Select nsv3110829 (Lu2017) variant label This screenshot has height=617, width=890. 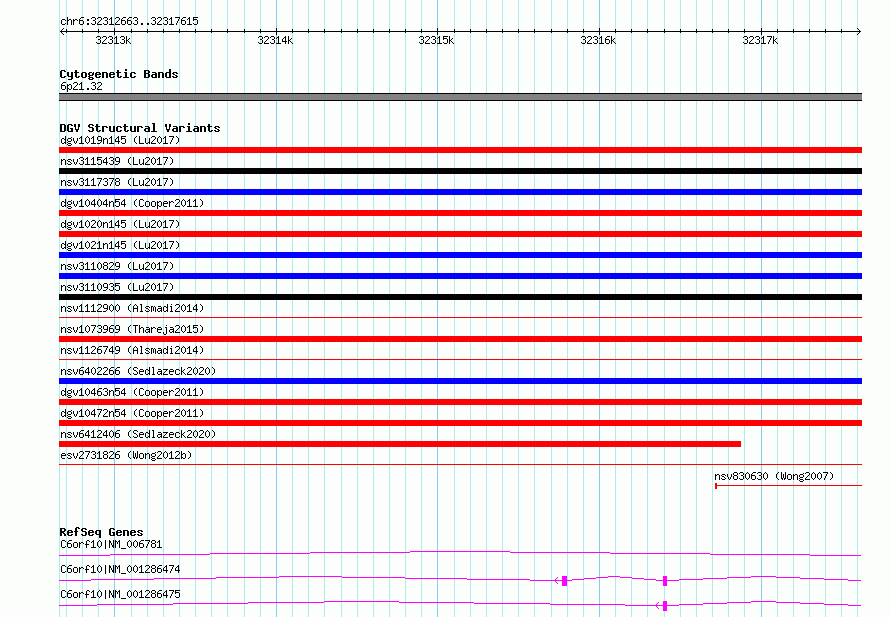[117, 266]
